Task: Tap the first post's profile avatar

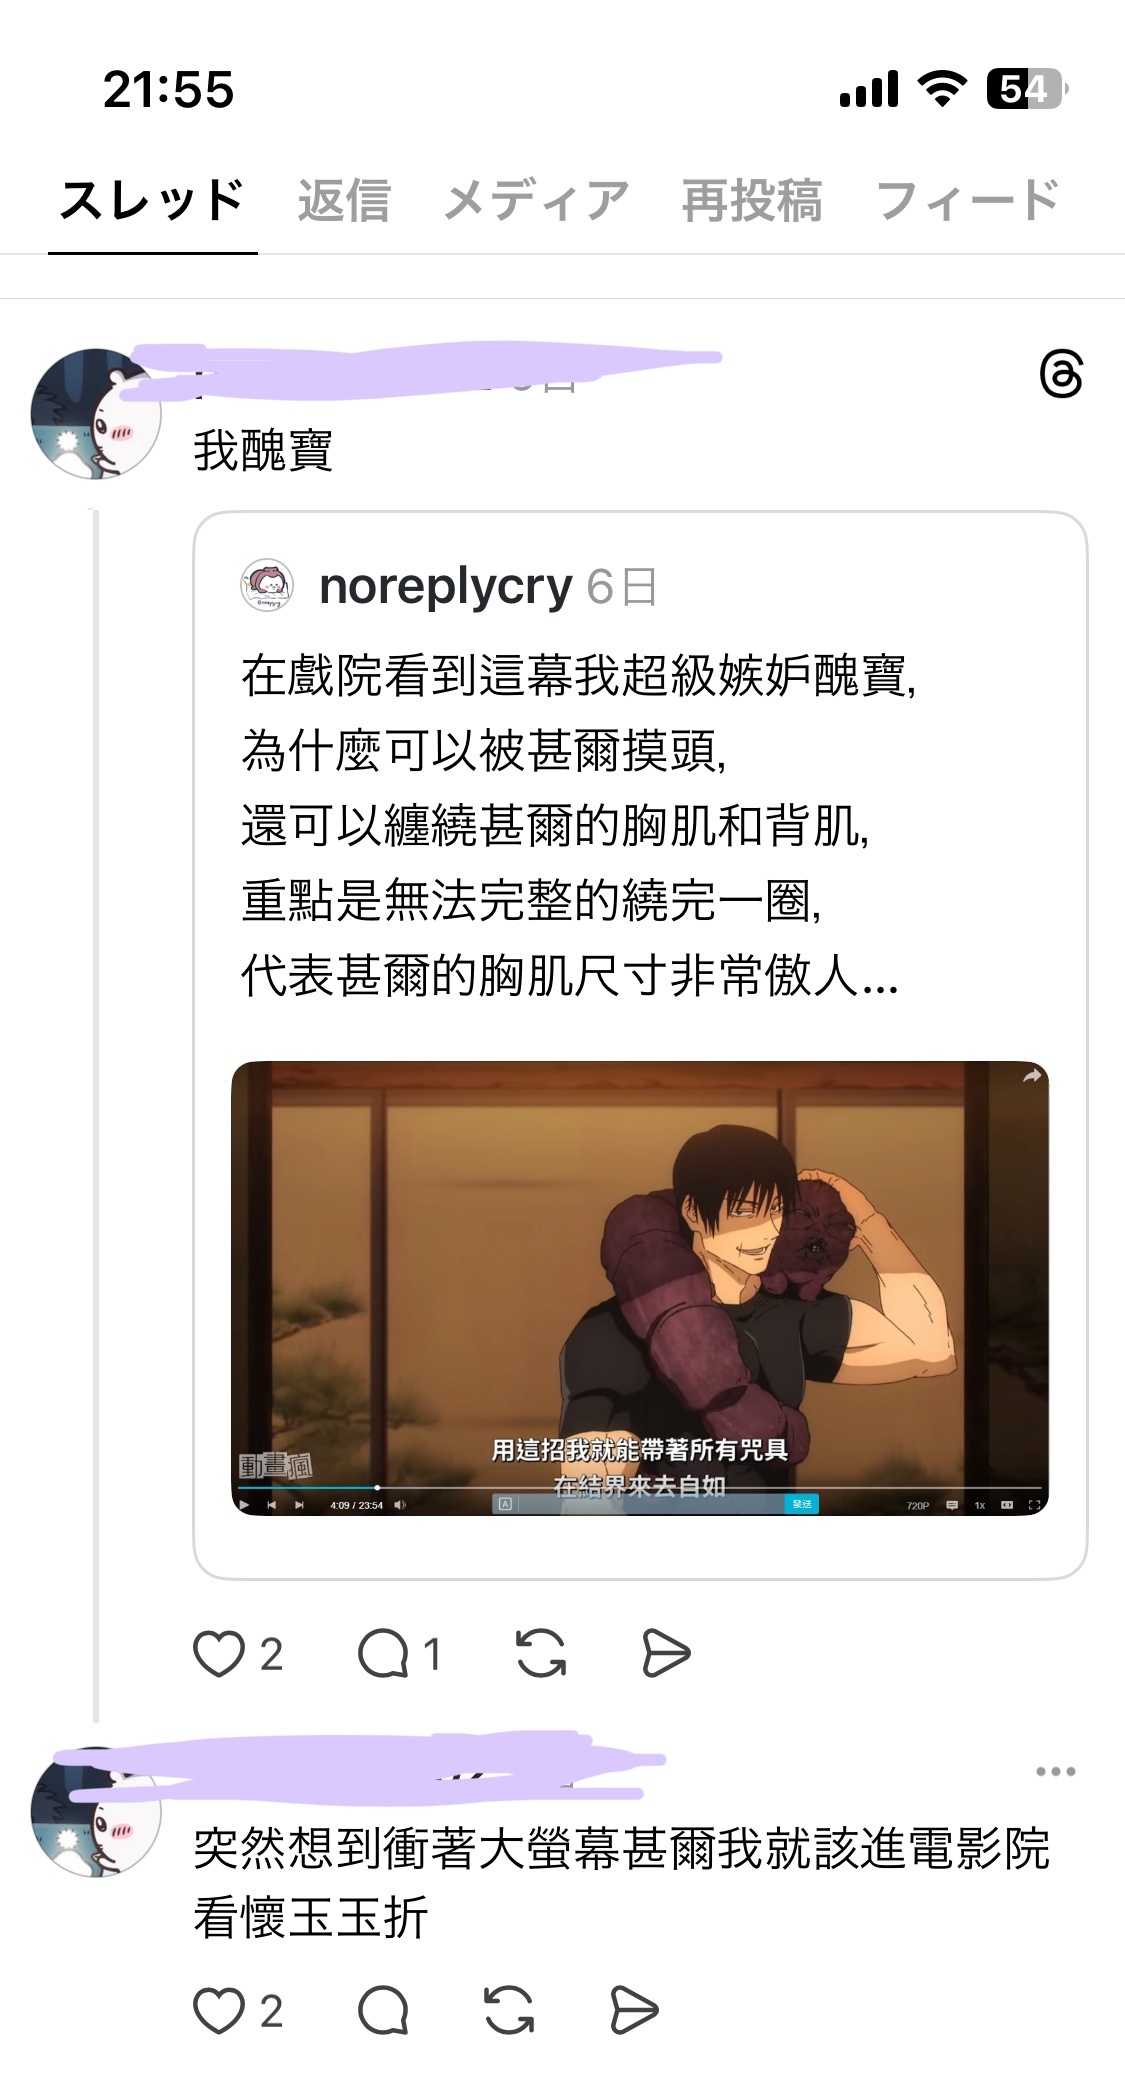Action: click(96, 413)
